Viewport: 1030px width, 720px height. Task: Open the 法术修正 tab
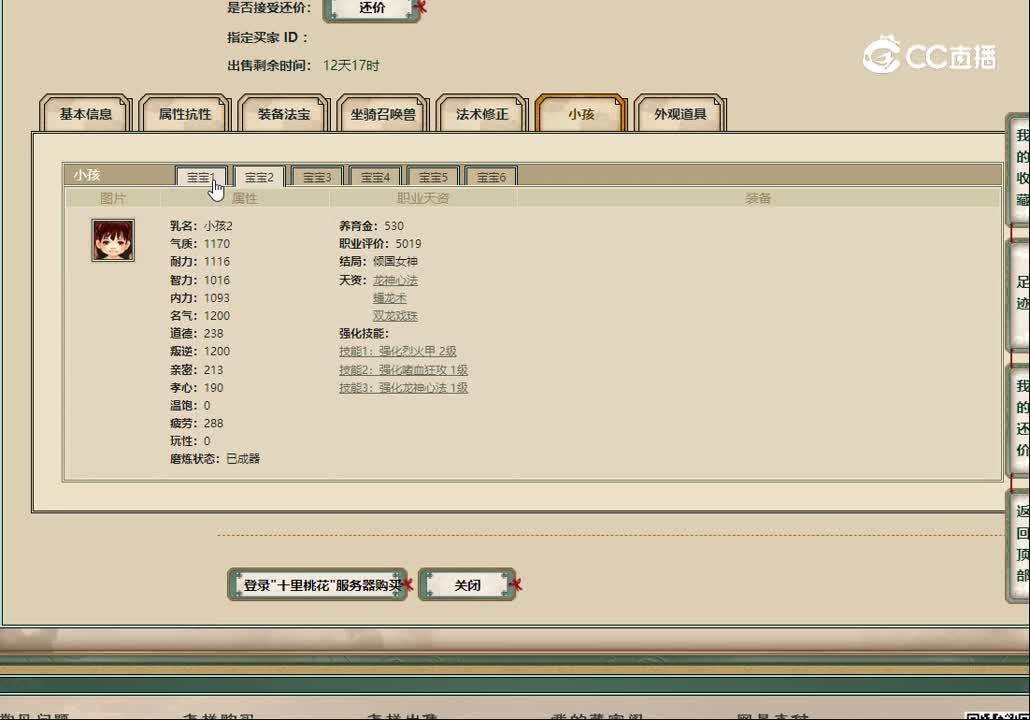(480, 114)
